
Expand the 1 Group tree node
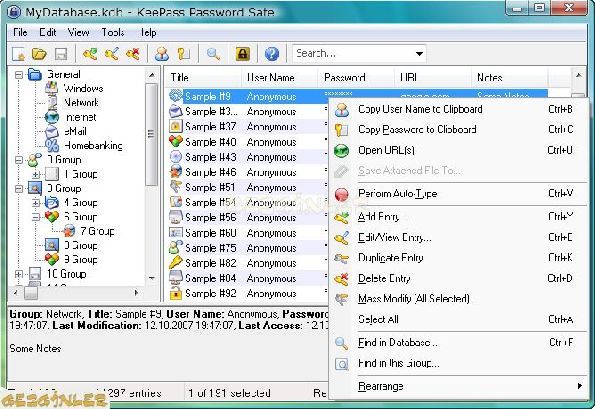36,174
